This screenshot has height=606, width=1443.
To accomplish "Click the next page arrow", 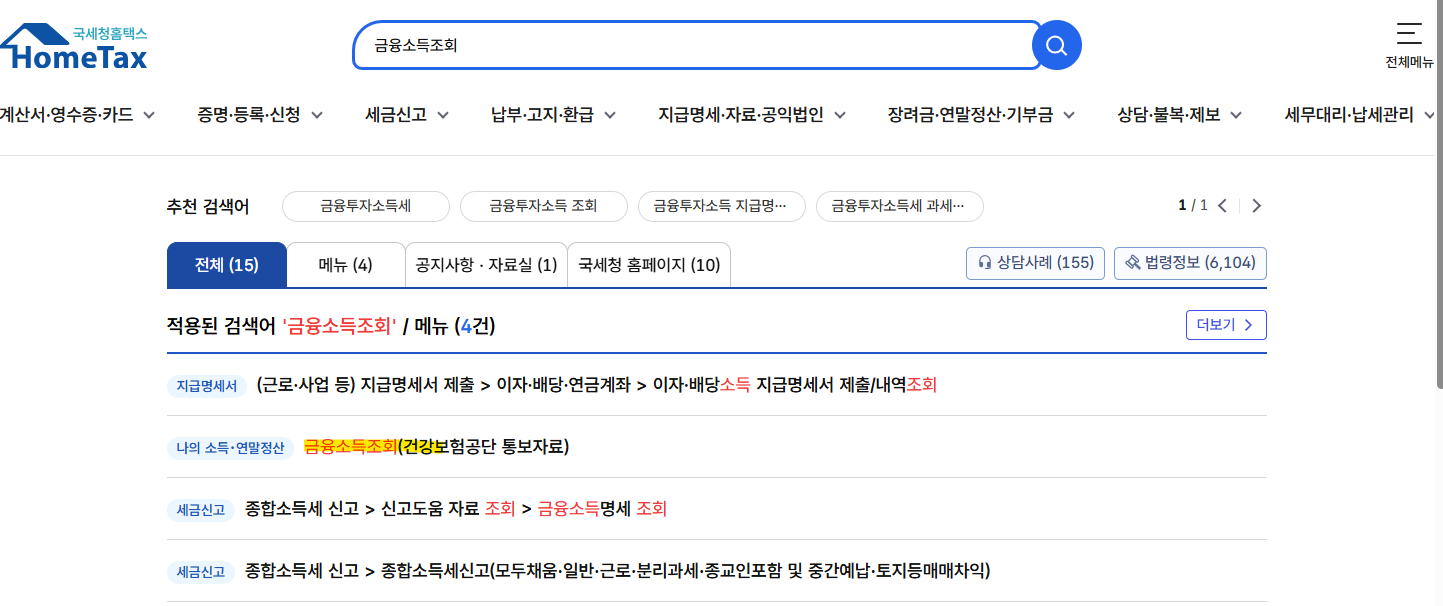I will click(x=1256, y=204).
